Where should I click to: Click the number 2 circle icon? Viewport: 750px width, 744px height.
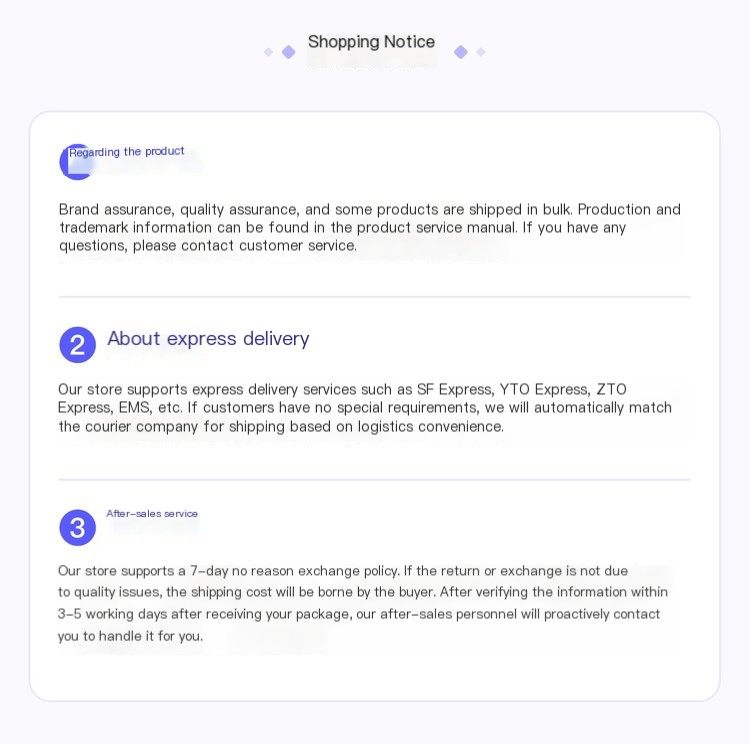click(77, 344)
